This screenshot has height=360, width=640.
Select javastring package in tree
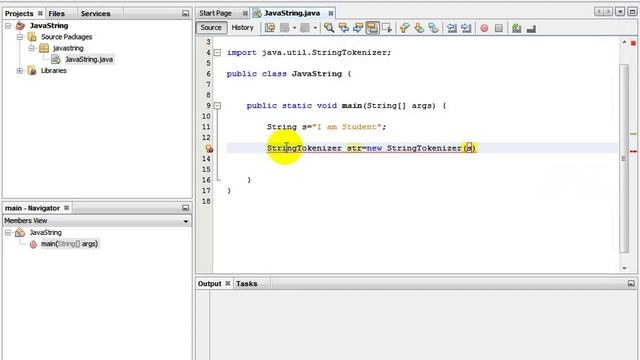click(x=68, y=48)
